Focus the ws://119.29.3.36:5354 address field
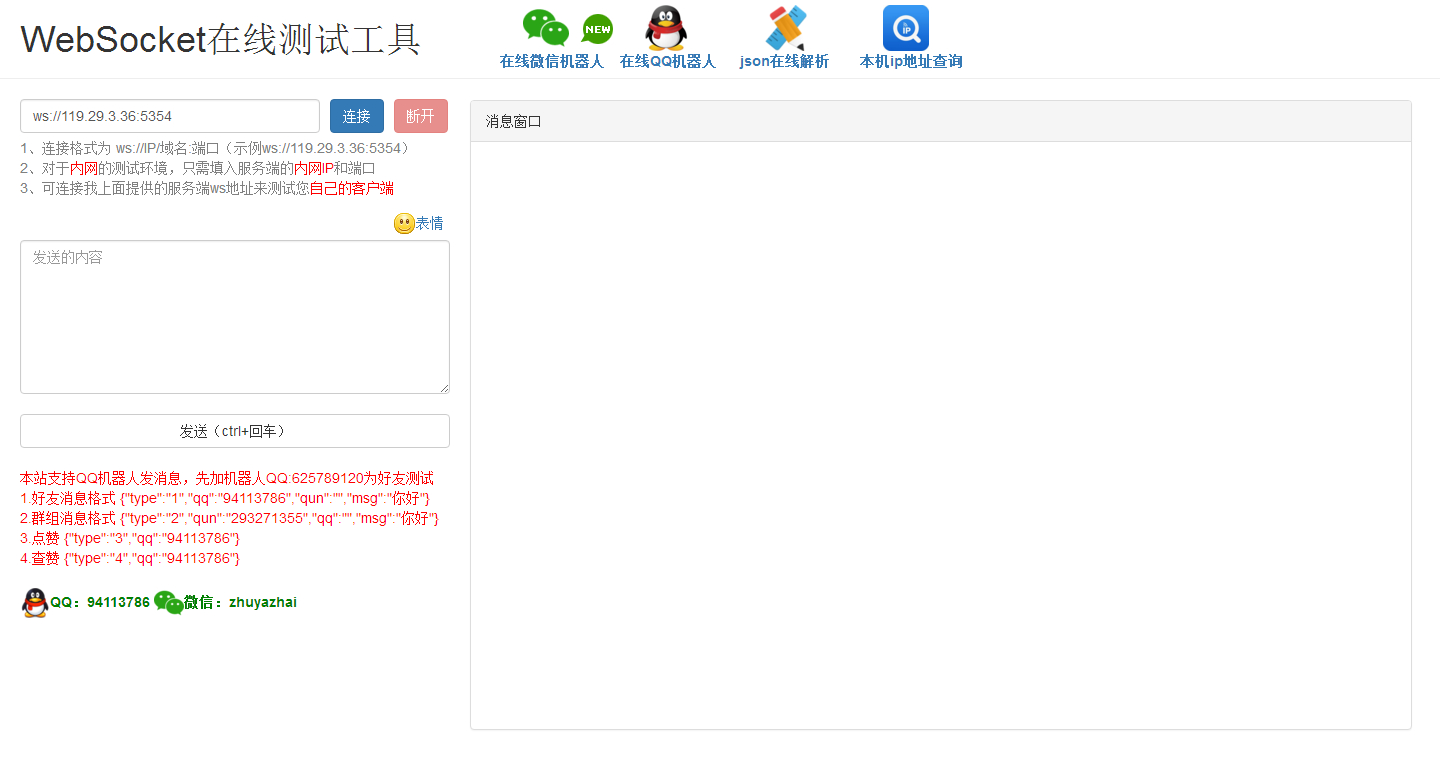Screen dimensions: 1440x757 coord(170,116)
